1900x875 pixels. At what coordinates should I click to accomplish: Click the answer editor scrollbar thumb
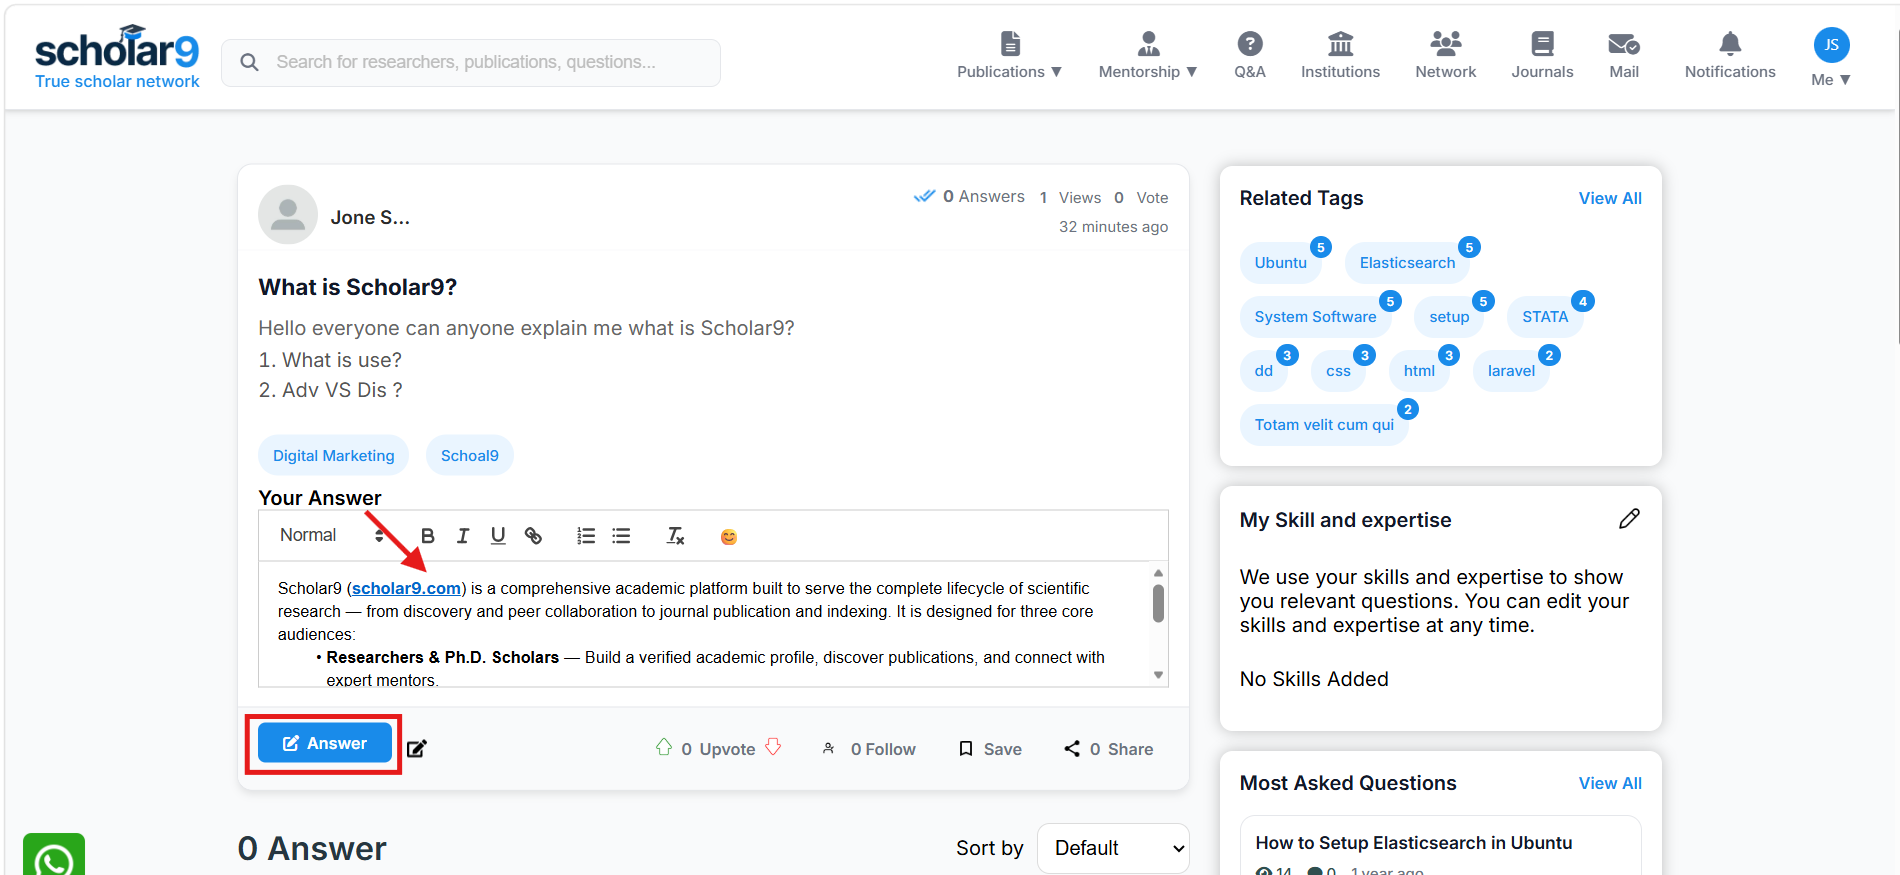[x=1158, y=603]
